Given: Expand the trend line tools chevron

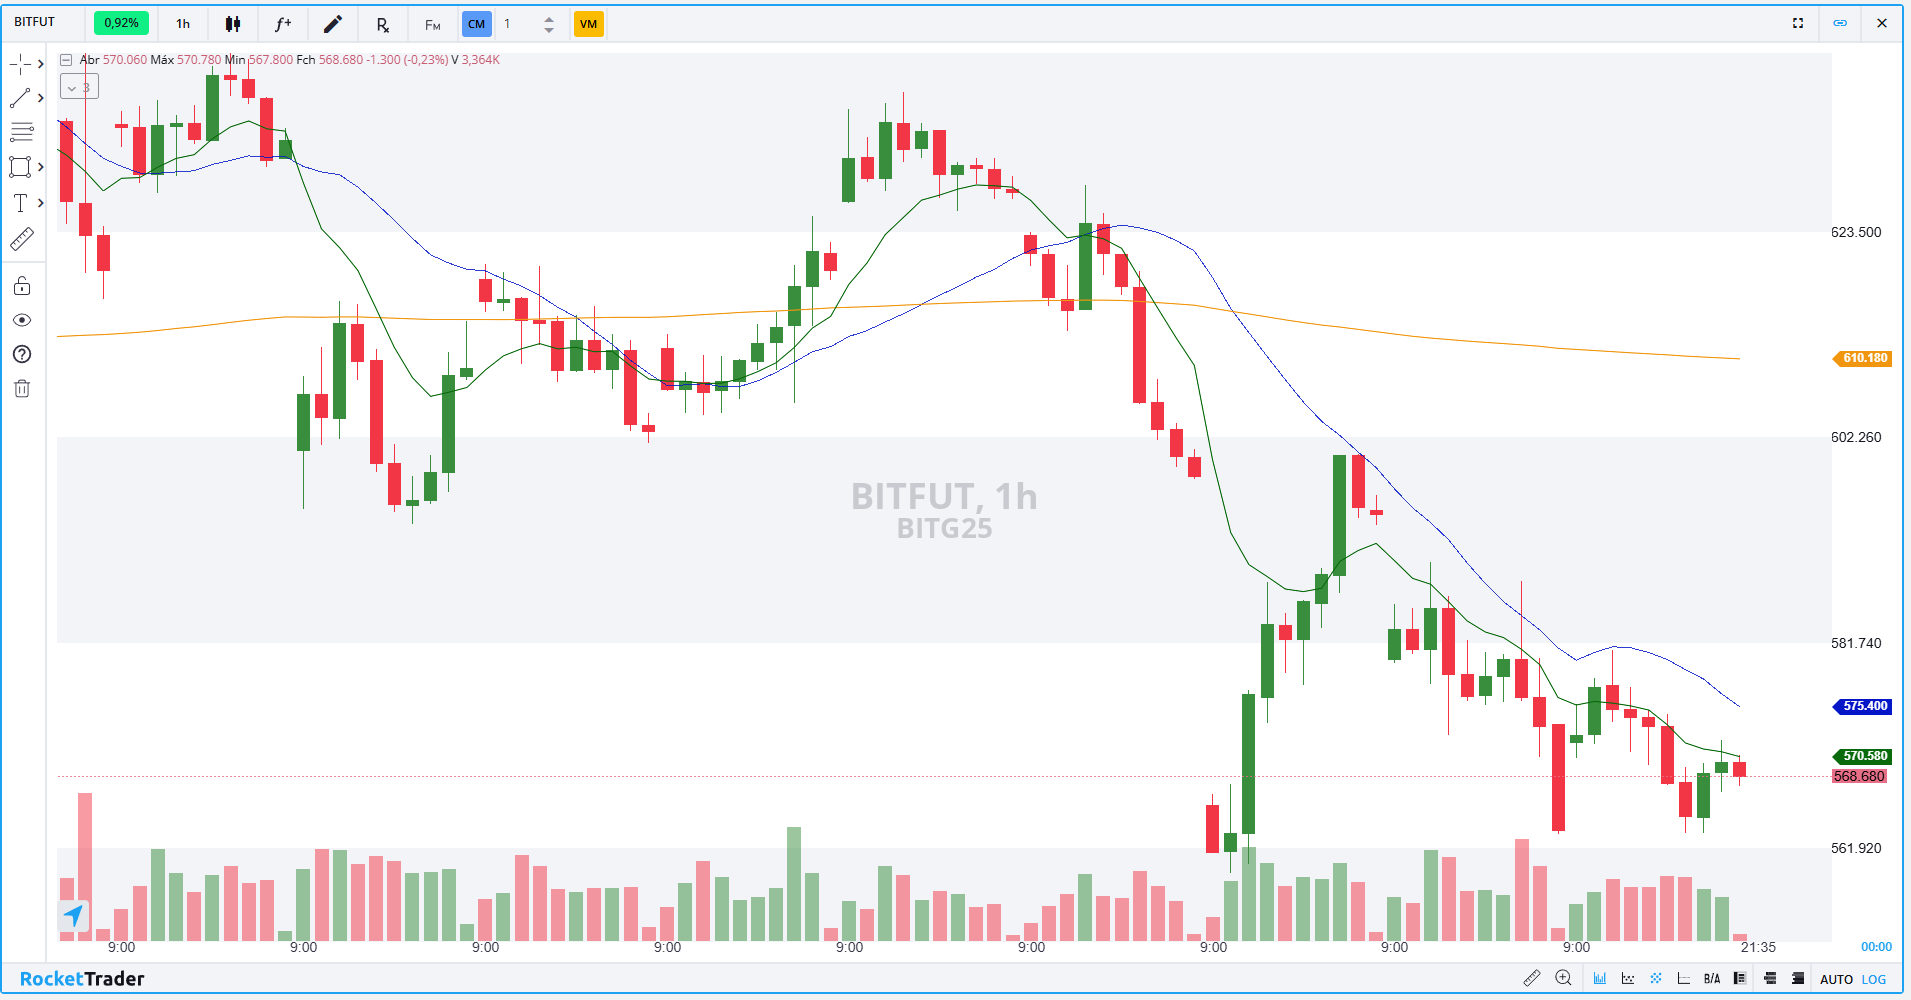Looking at the screenshot, I should pos(42,97).
